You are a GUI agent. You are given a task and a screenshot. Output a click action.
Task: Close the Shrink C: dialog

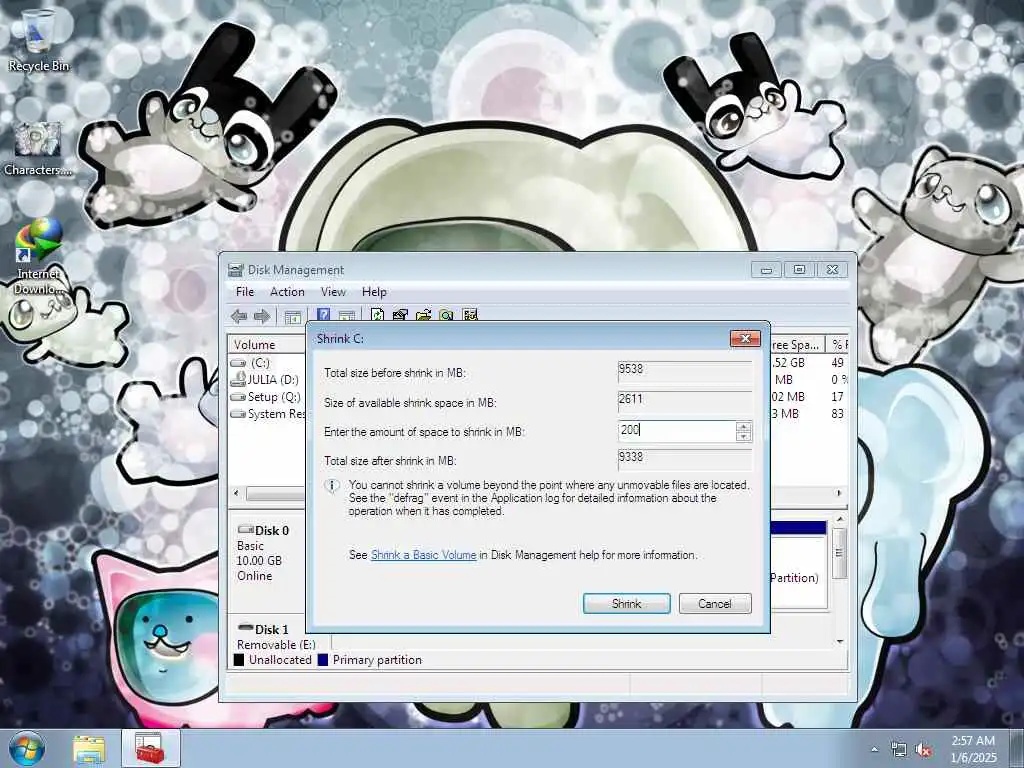(x=745, y=338)
